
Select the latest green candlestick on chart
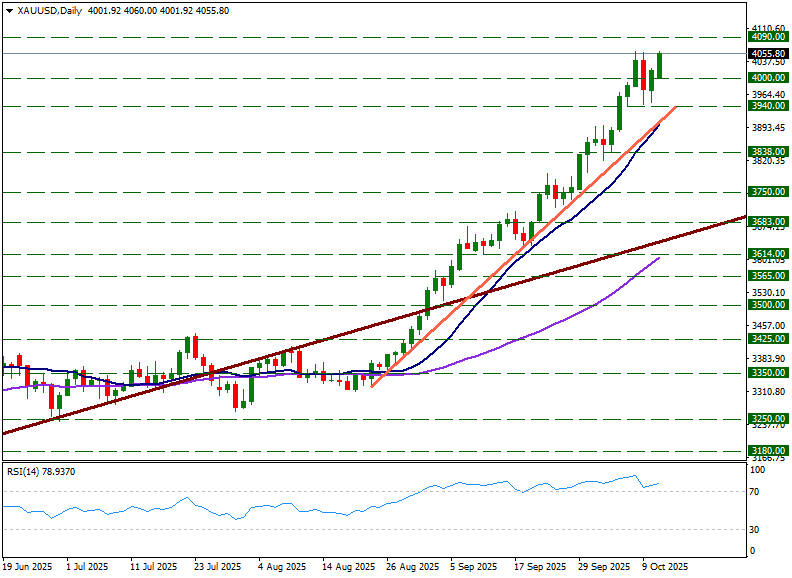(x=660, y=65)
